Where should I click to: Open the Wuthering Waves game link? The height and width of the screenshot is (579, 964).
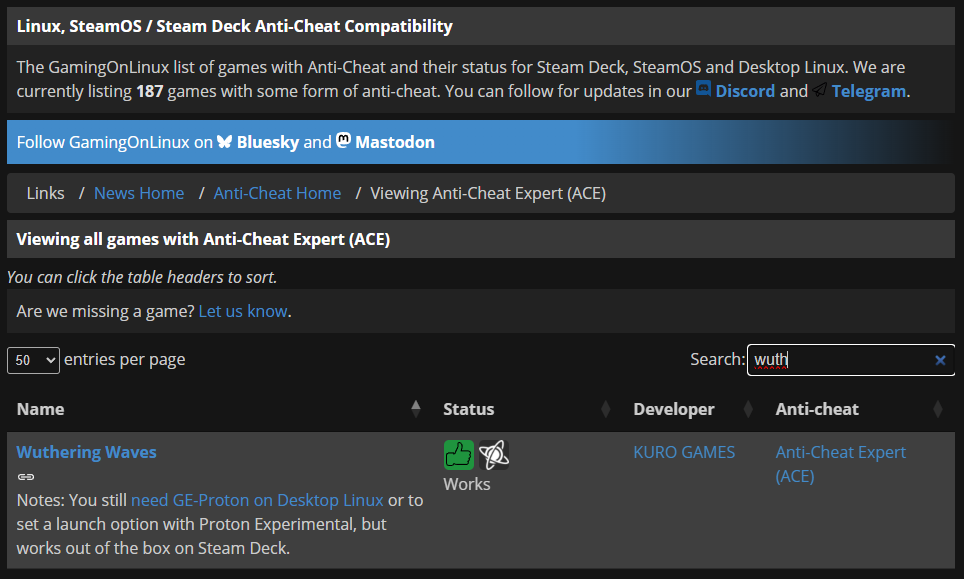pyautogui.click(x=87, y=452)
